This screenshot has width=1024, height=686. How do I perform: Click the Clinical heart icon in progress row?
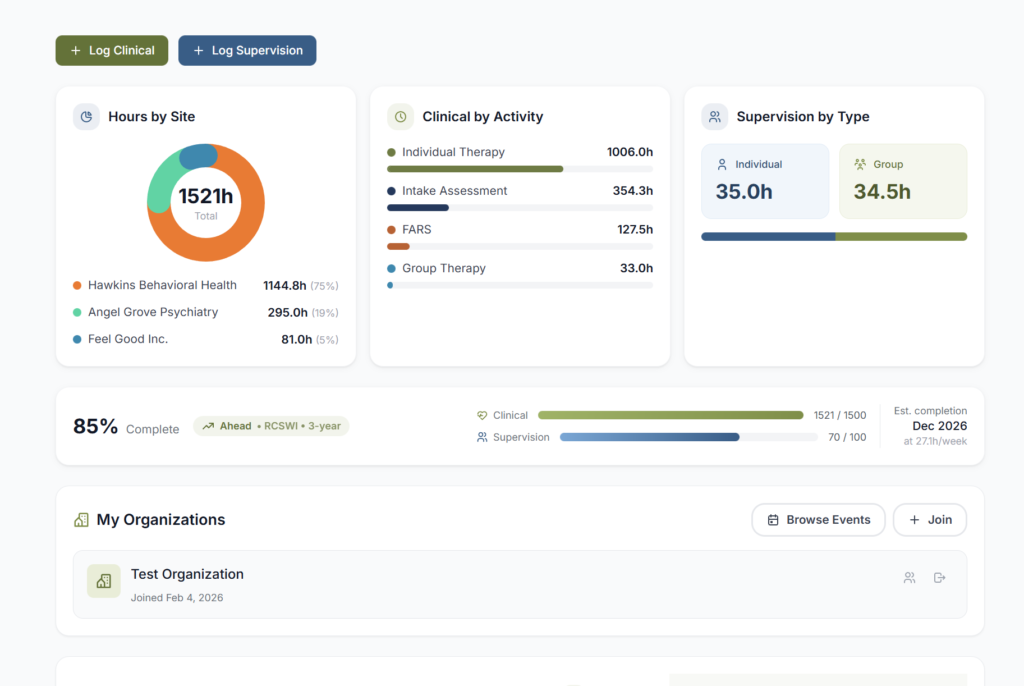(482, 415)
